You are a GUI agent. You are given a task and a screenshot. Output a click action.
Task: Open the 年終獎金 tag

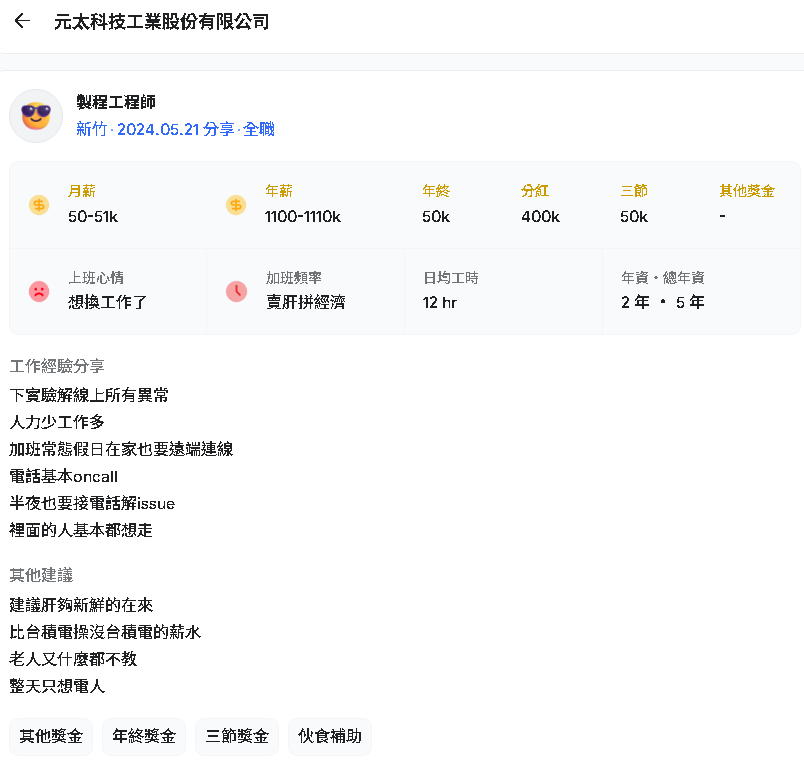(x=144, y=737)
